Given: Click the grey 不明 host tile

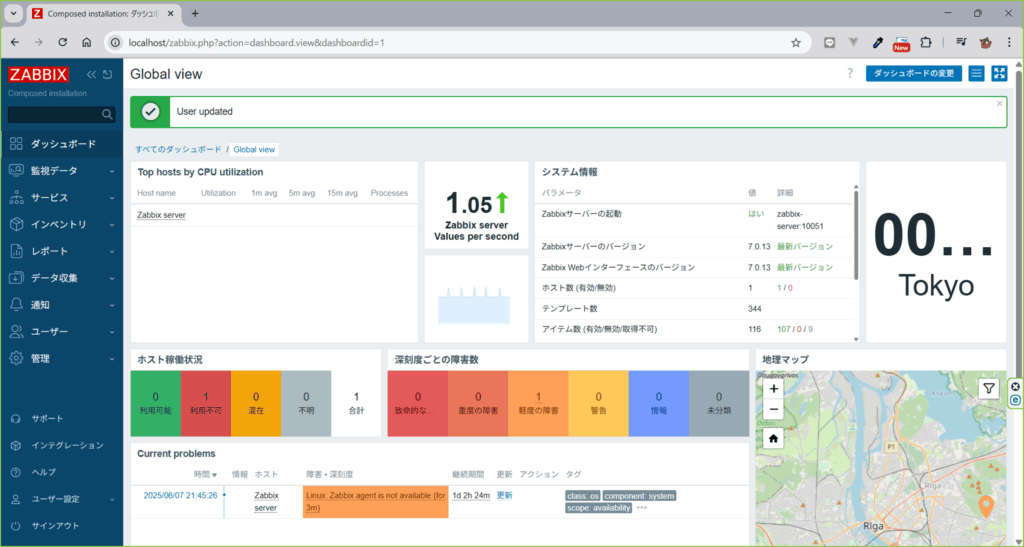Looking at the screenshot, I should coord(306,403).
